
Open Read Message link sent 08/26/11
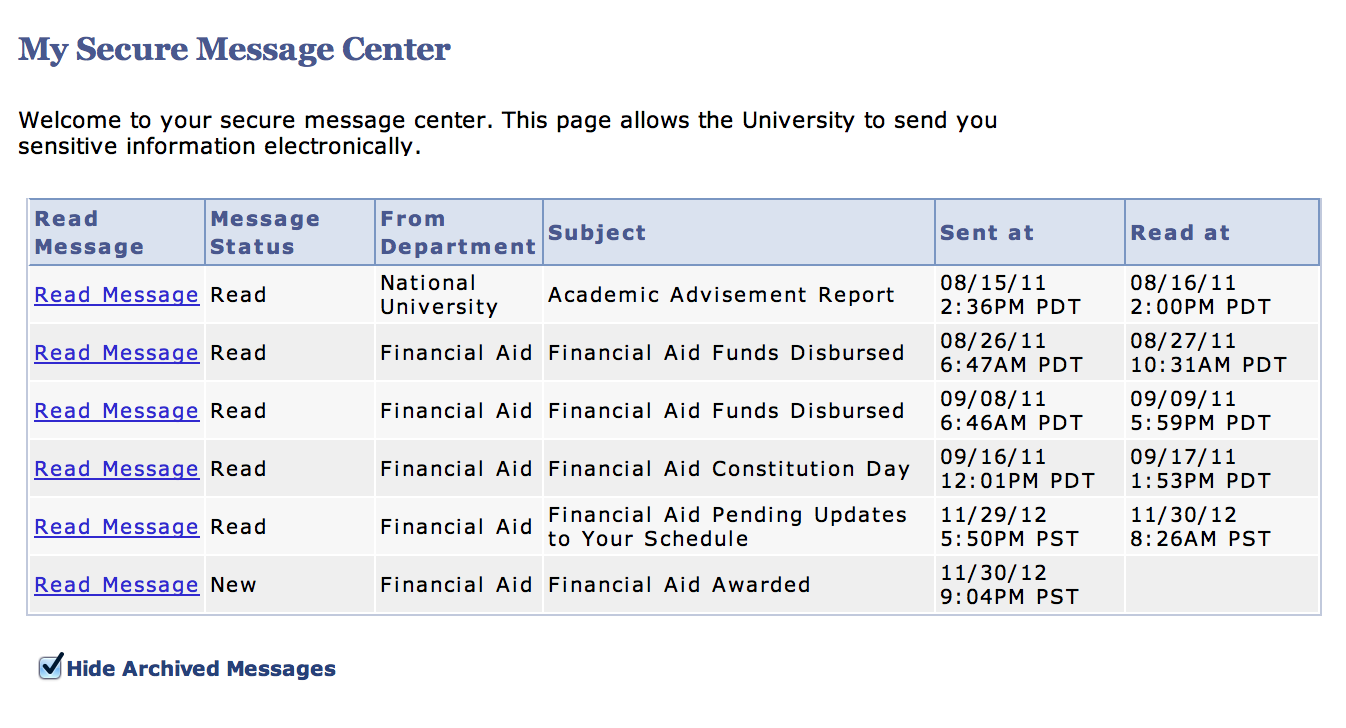(116, 353)
